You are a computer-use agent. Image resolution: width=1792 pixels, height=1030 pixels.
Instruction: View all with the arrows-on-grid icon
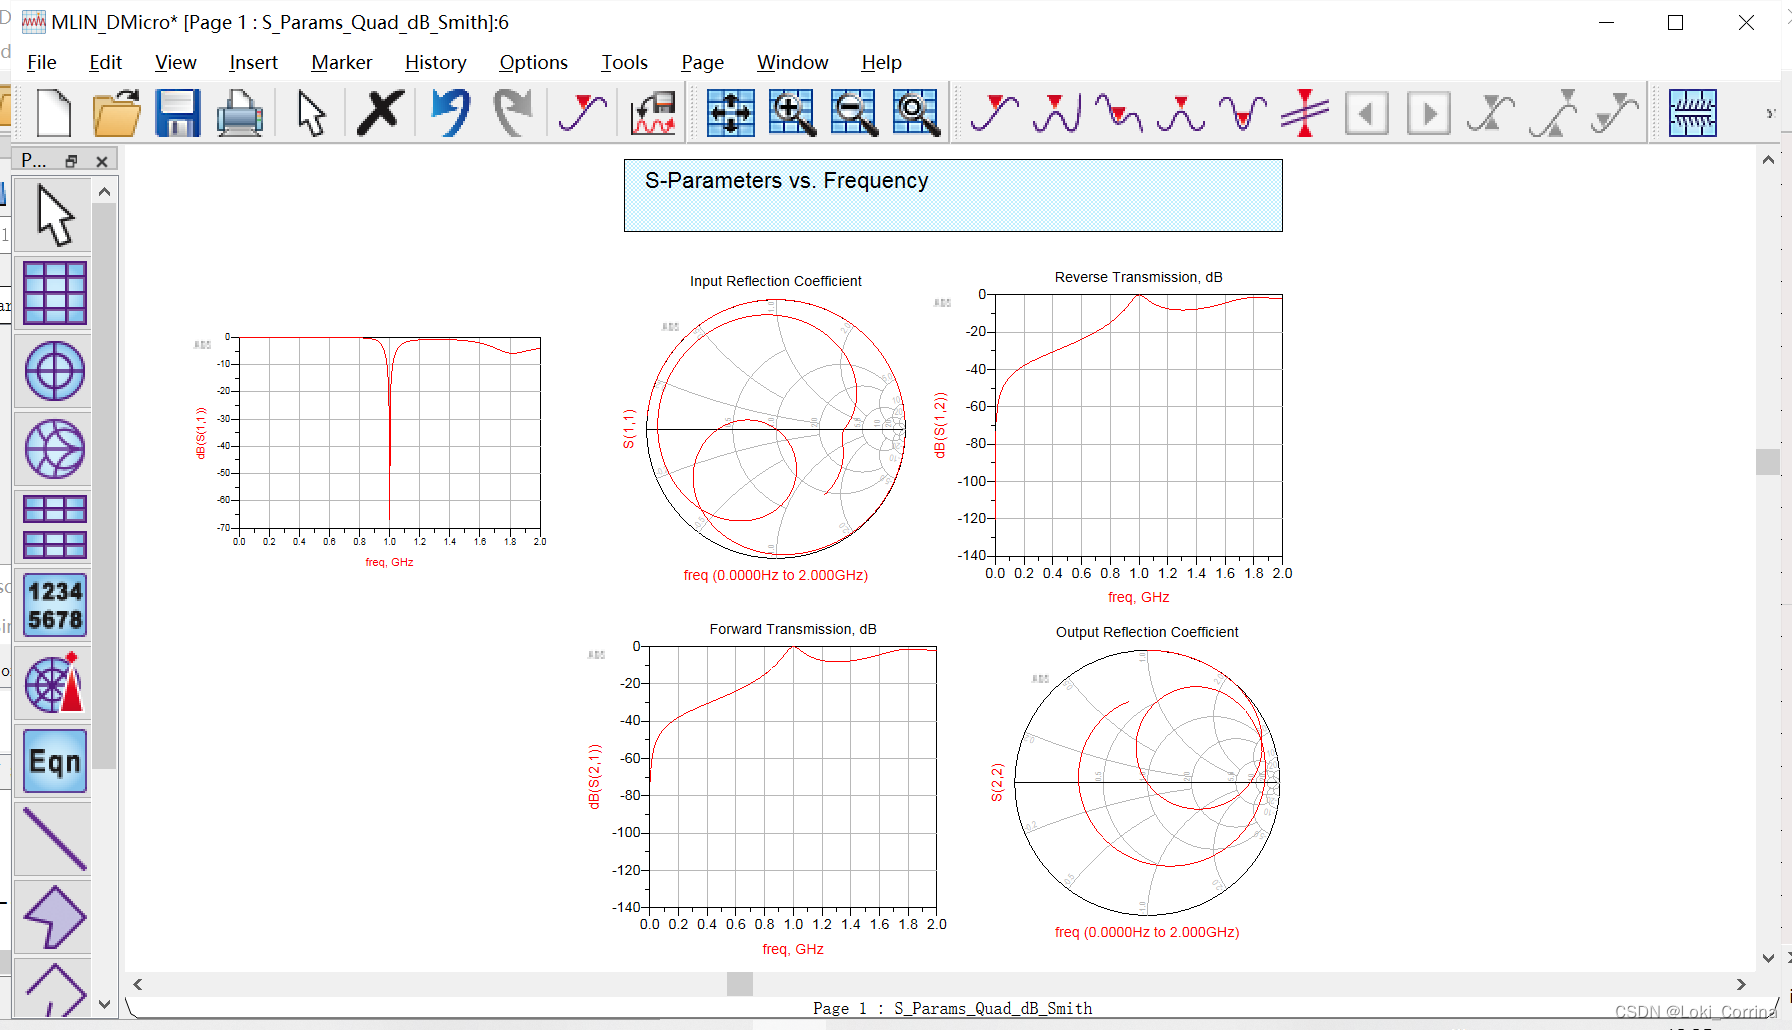pyautogui.click(x=731, y=113)
